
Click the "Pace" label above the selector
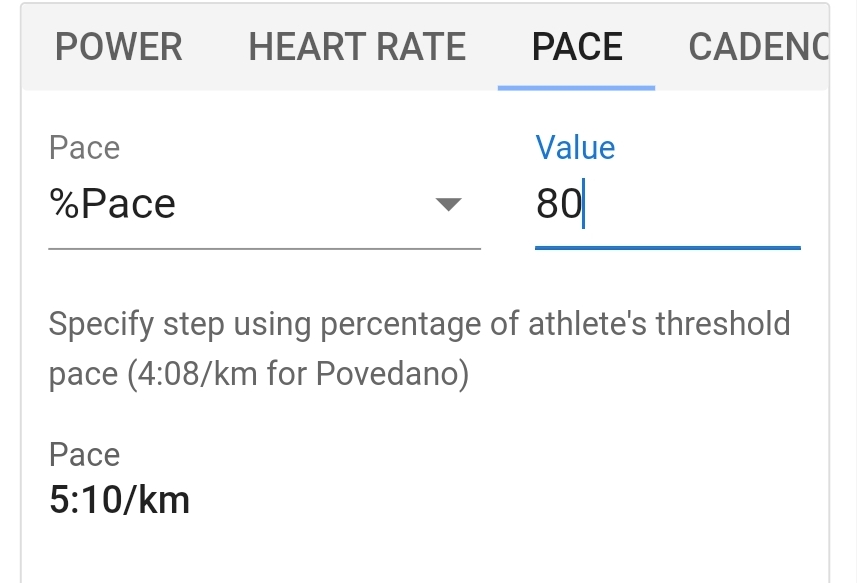point(84,148)
